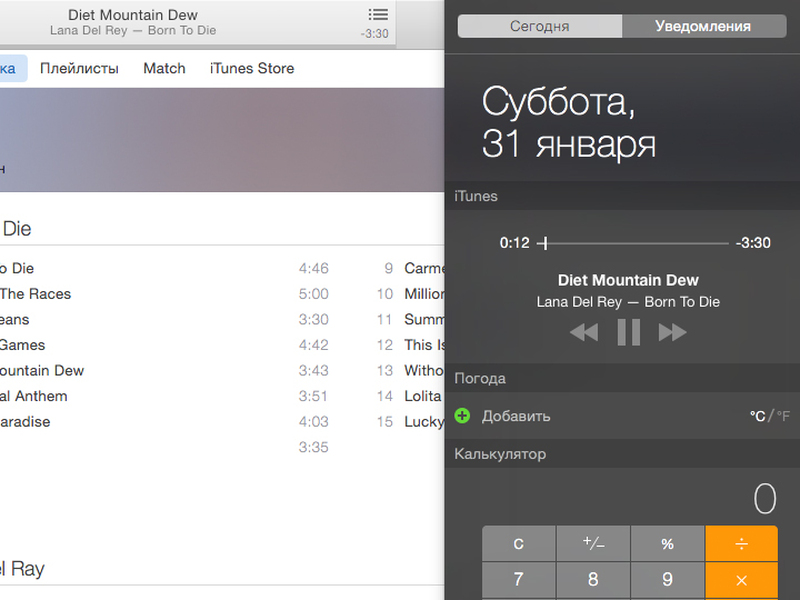Switch temperature units to °F

click(x=783, y=416)
